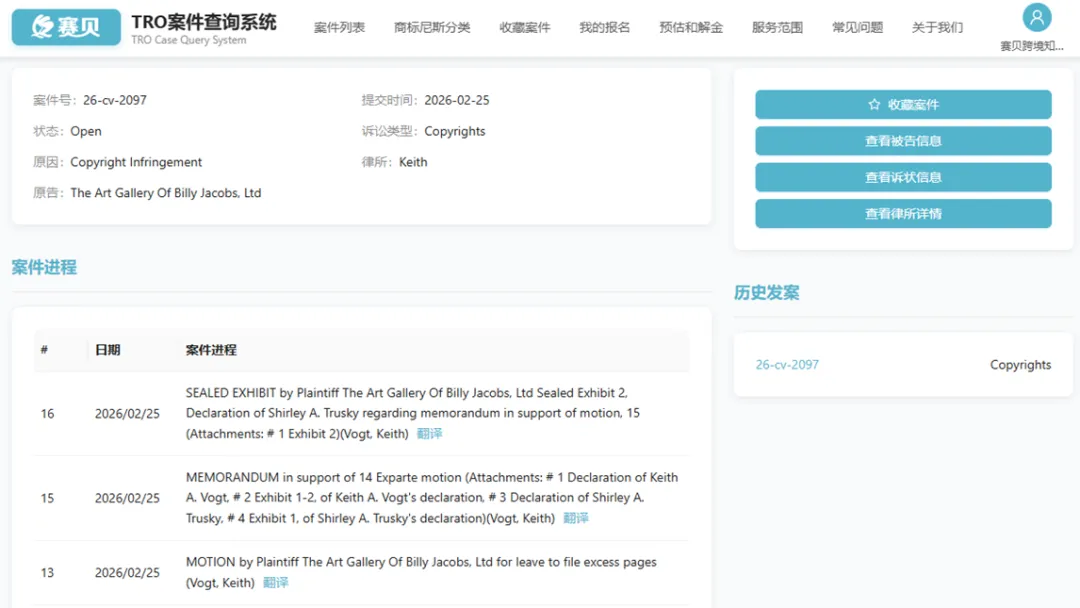
Task: Open 查看被告信息 defendant info
Action: (x=902, y=141)
